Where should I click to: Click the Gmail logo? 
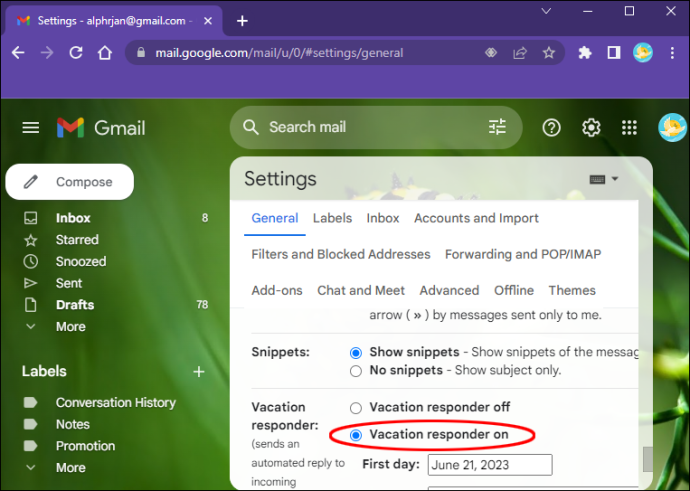tap(101, 128)
